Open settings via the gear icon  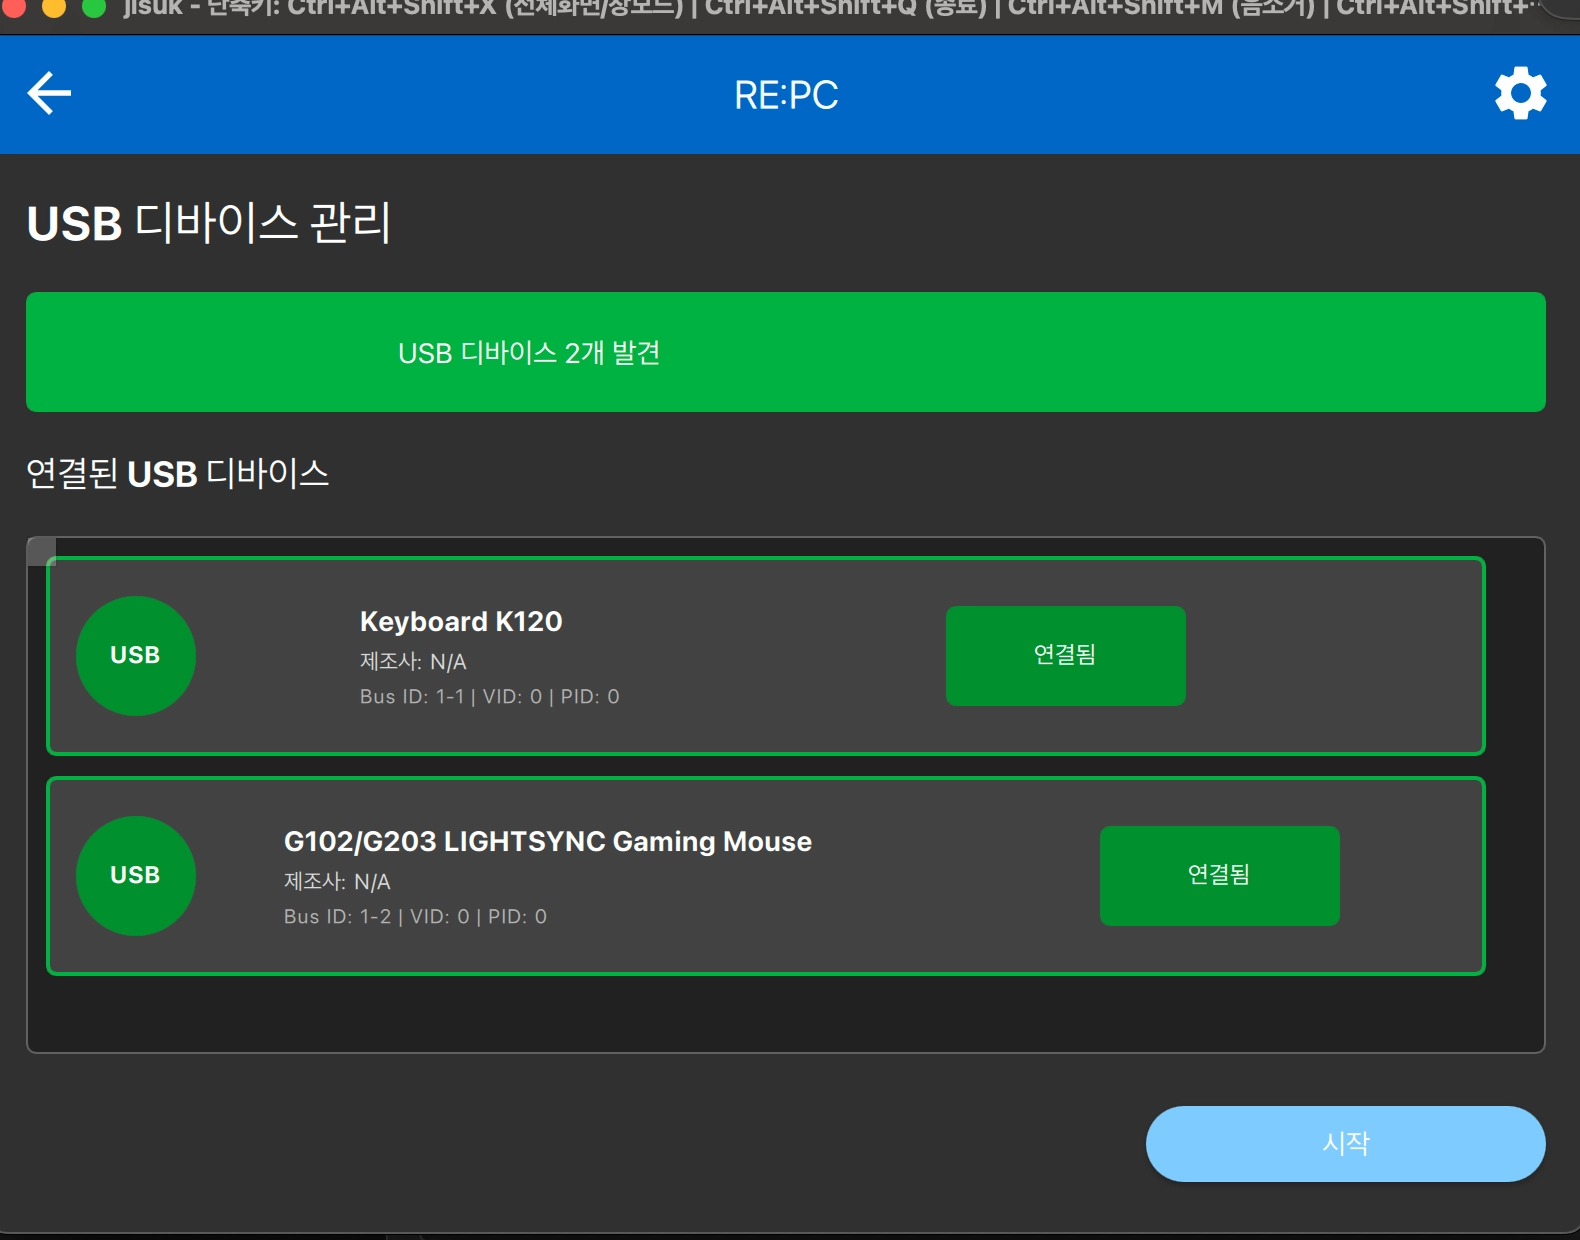click(x=1520, y=94)
